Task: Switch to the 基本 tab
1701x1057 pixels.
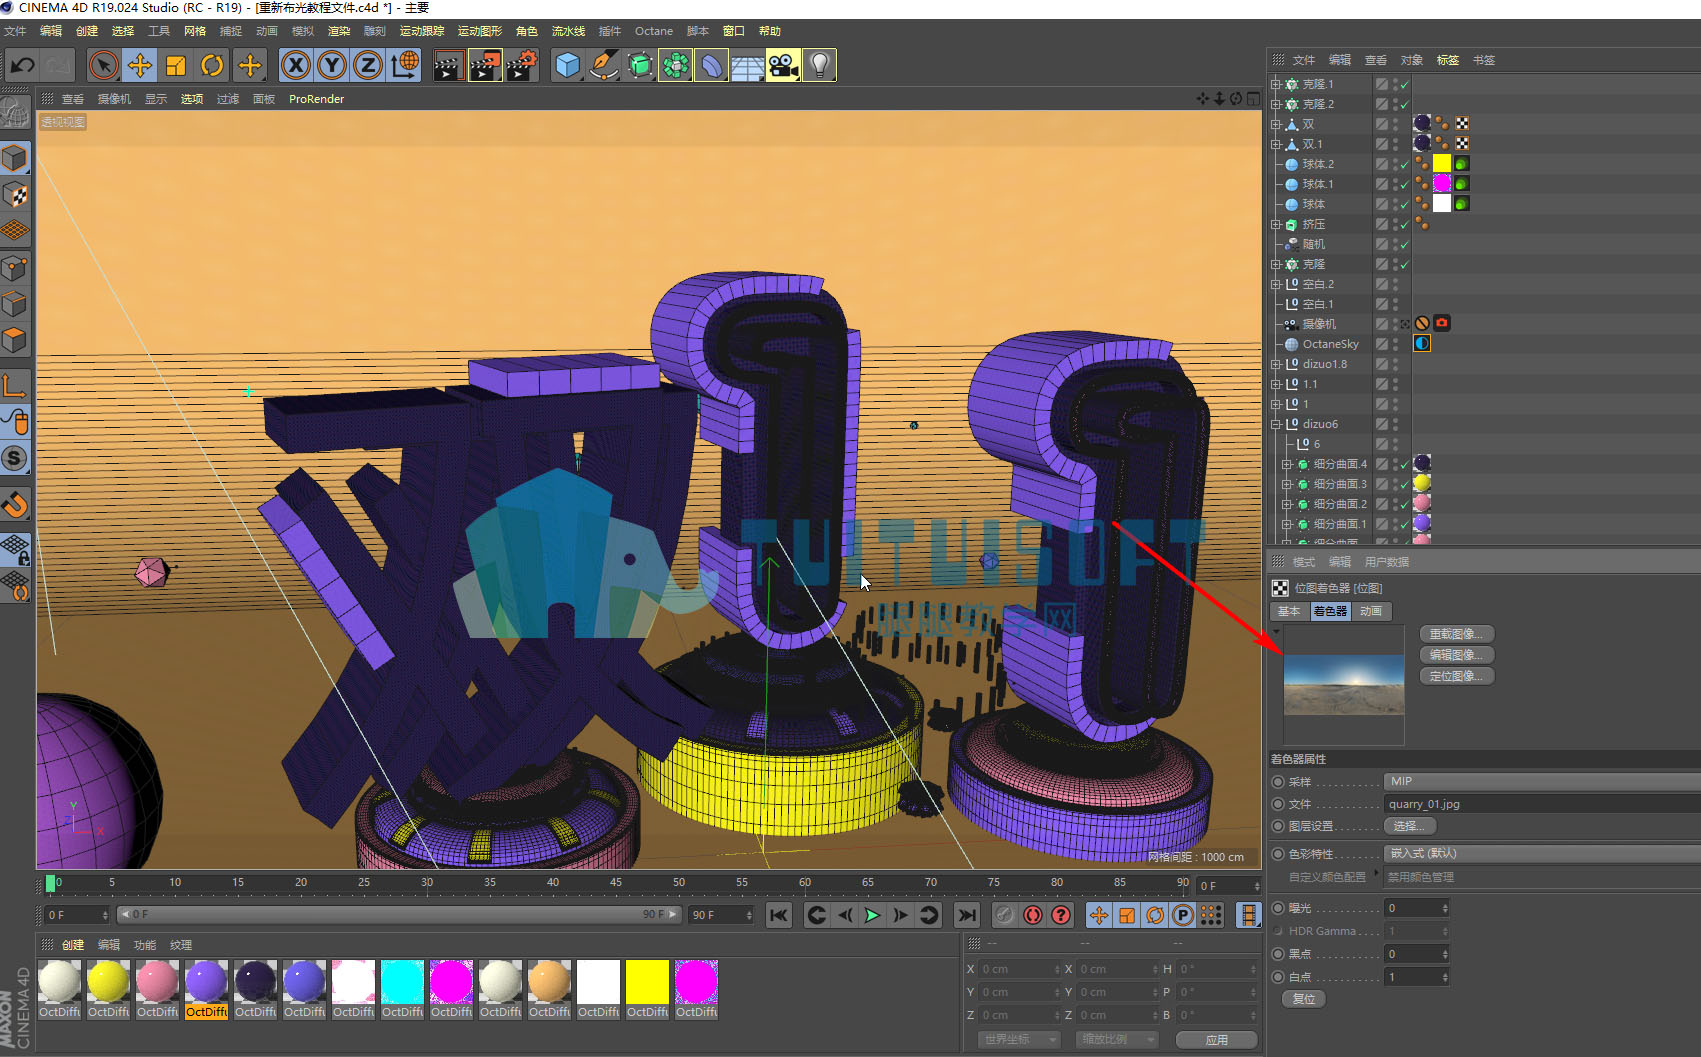Action: click(x=1289, y=611)
